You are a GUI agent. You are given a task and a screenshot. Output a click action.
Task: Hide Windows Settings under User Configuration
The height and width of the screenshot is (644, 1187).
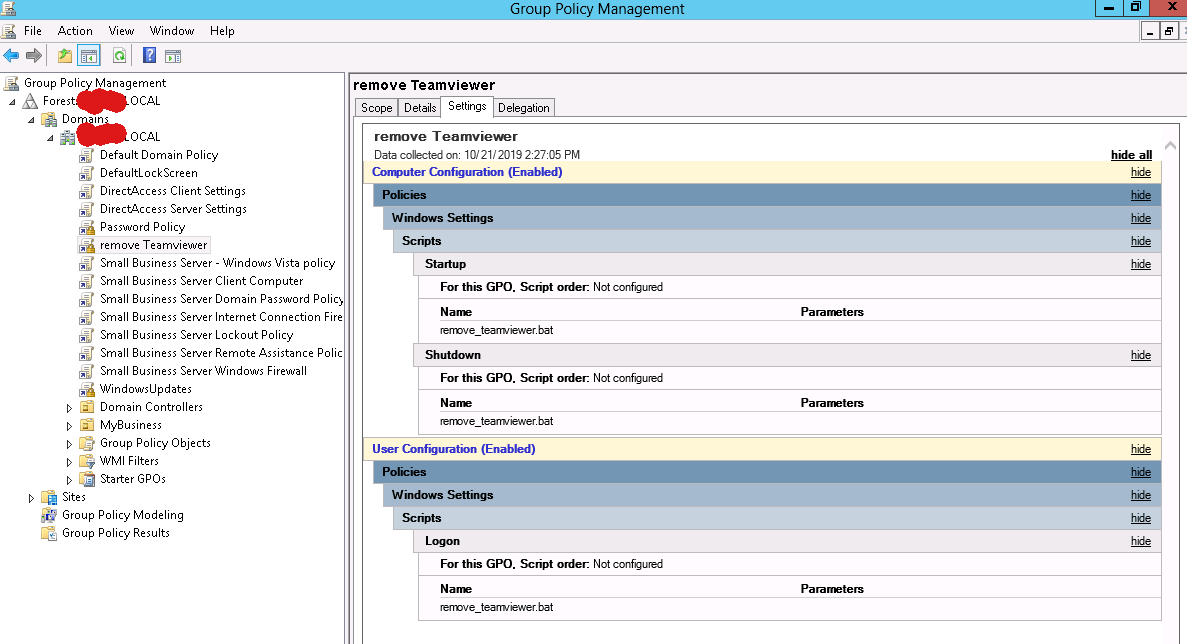[1141, 495]
